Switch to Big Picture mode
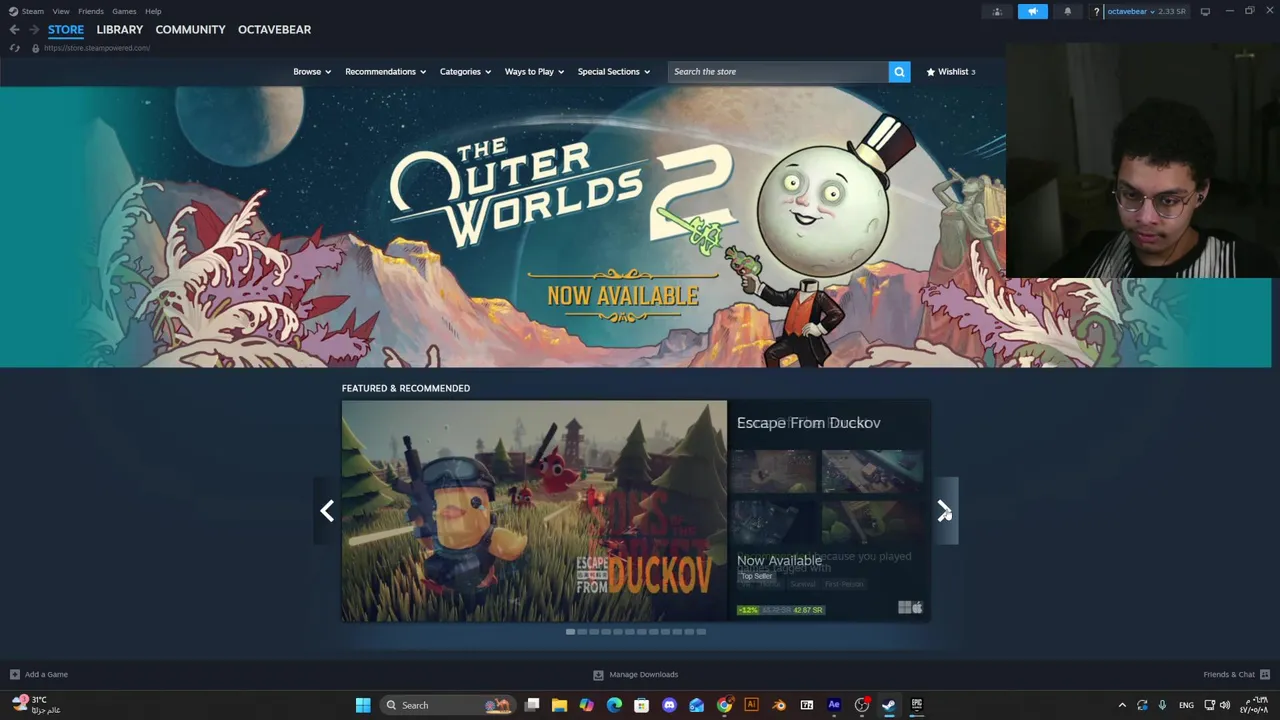The image size is (1280, 720). pyautogui.click(x=1205, y=12)
